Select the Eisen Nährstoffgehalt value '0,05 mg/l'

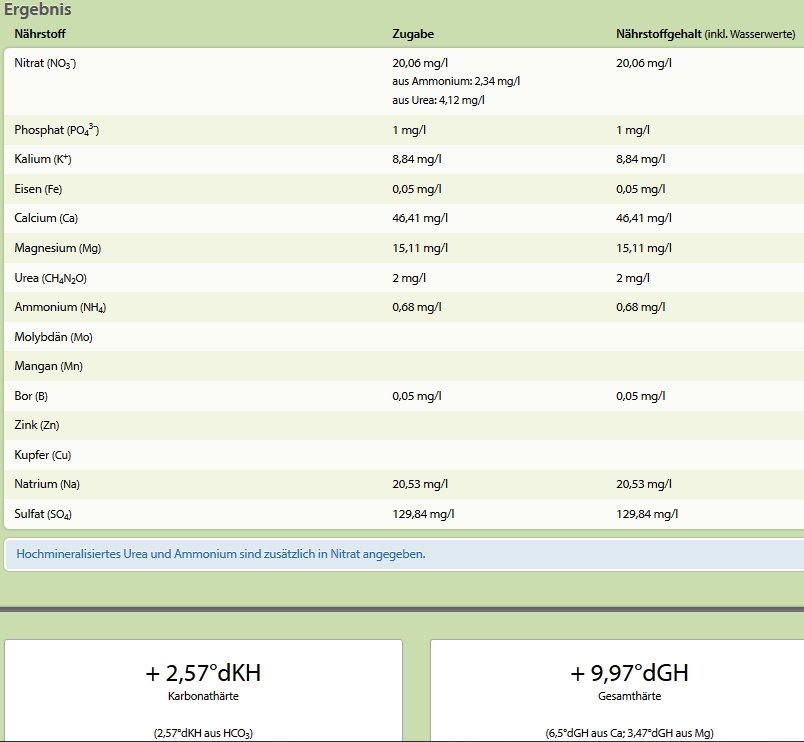point(641,189)
